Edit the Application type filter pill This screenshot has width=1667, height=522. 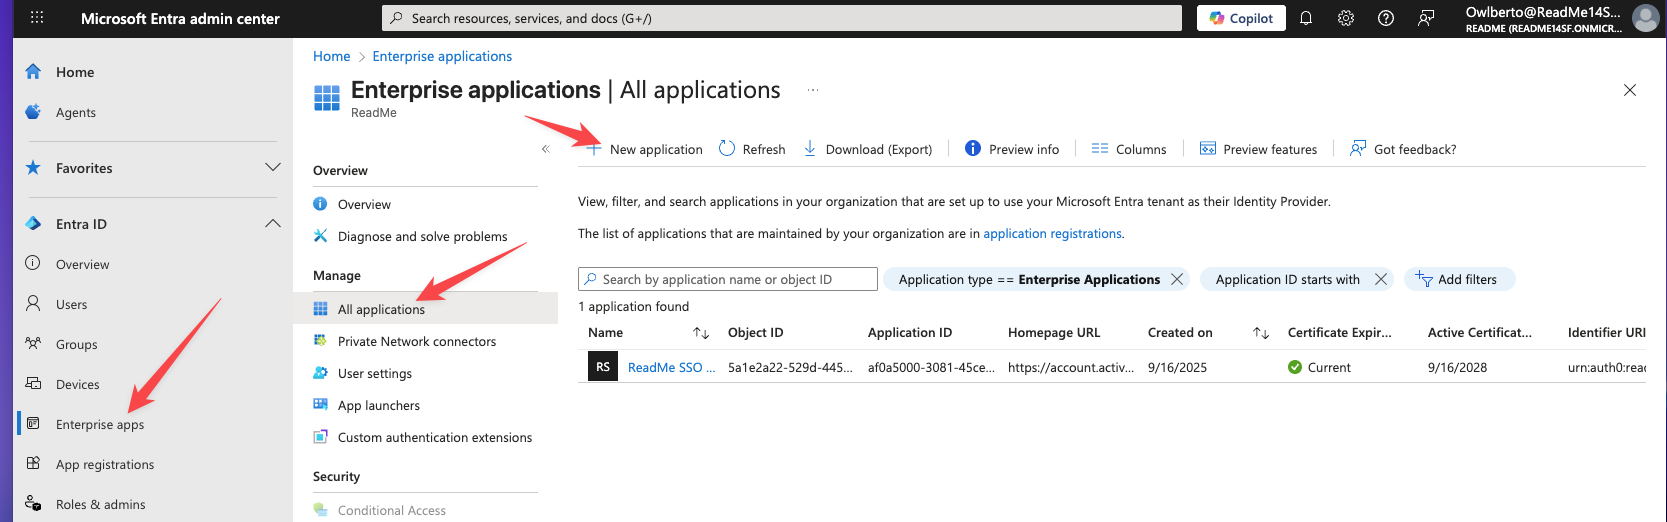click(x=1029, y=279)
